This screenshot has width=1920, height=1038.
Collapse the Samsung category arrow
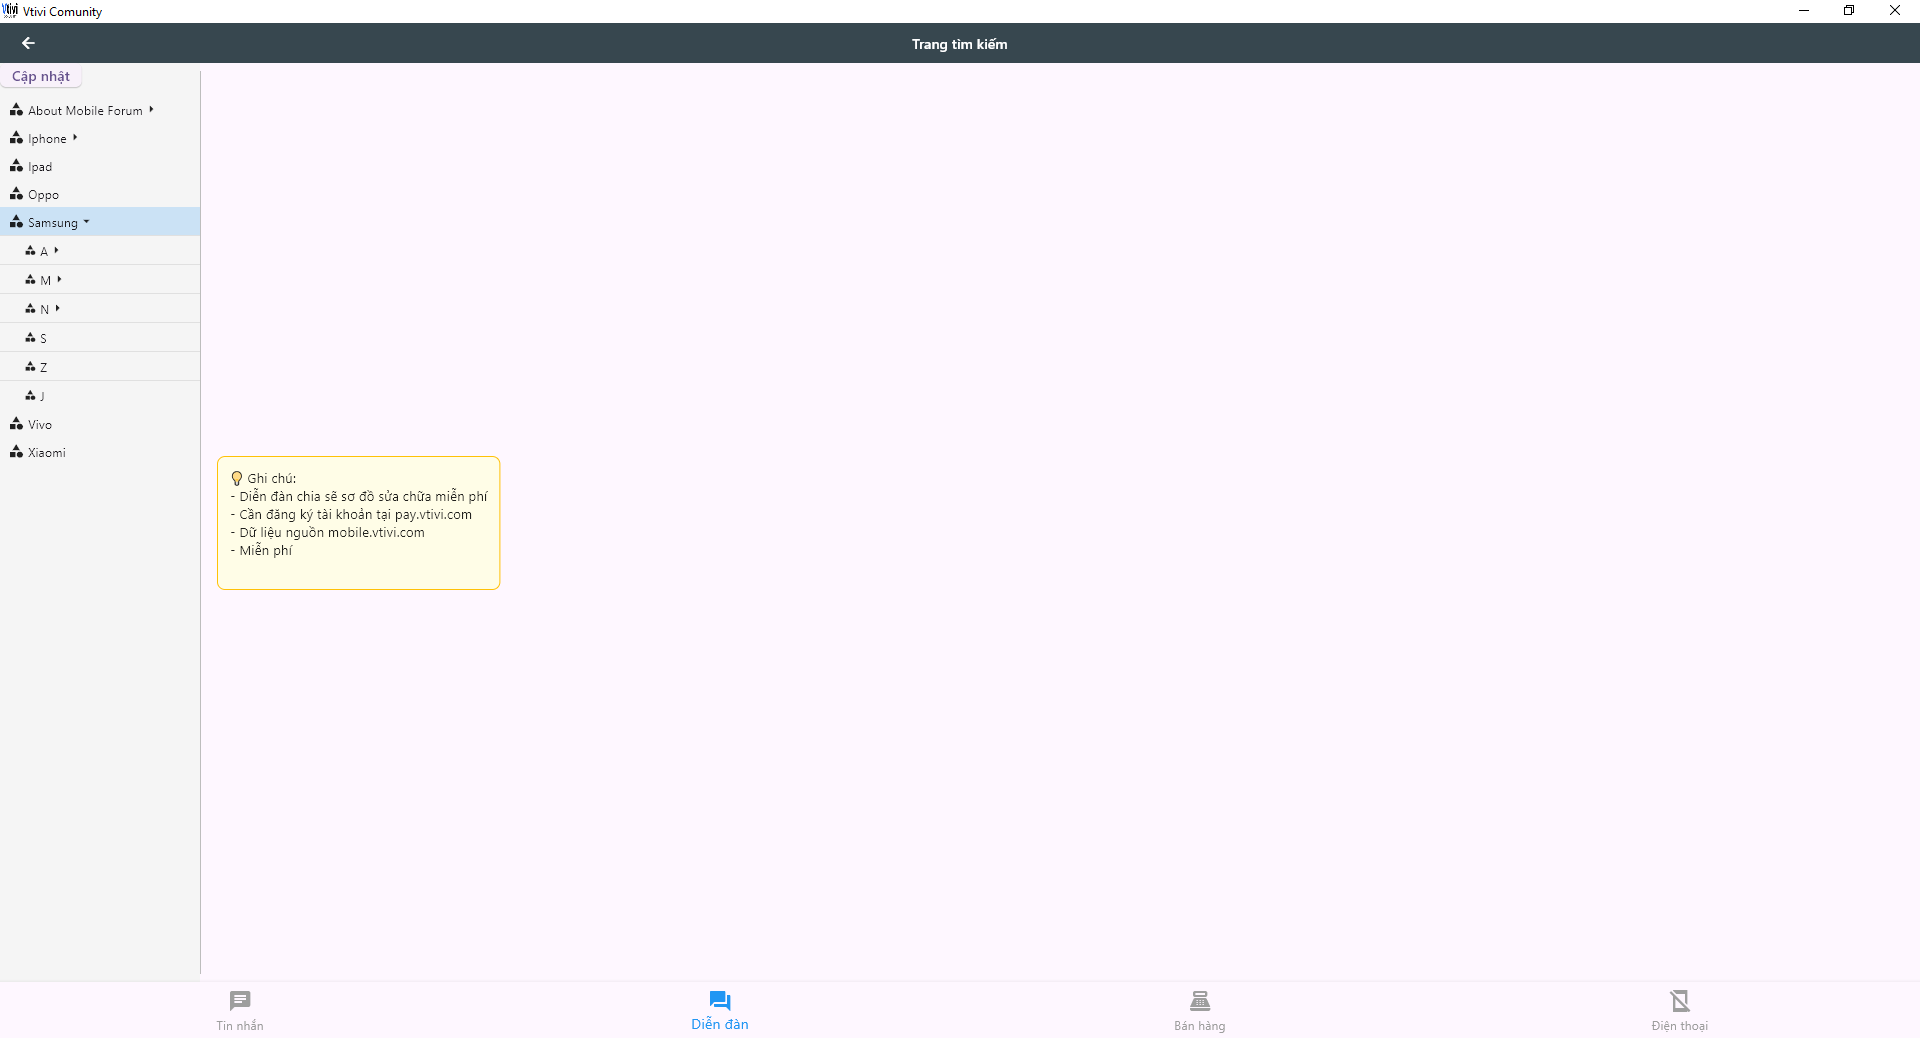pyautogui.click(x=87, y=222)
